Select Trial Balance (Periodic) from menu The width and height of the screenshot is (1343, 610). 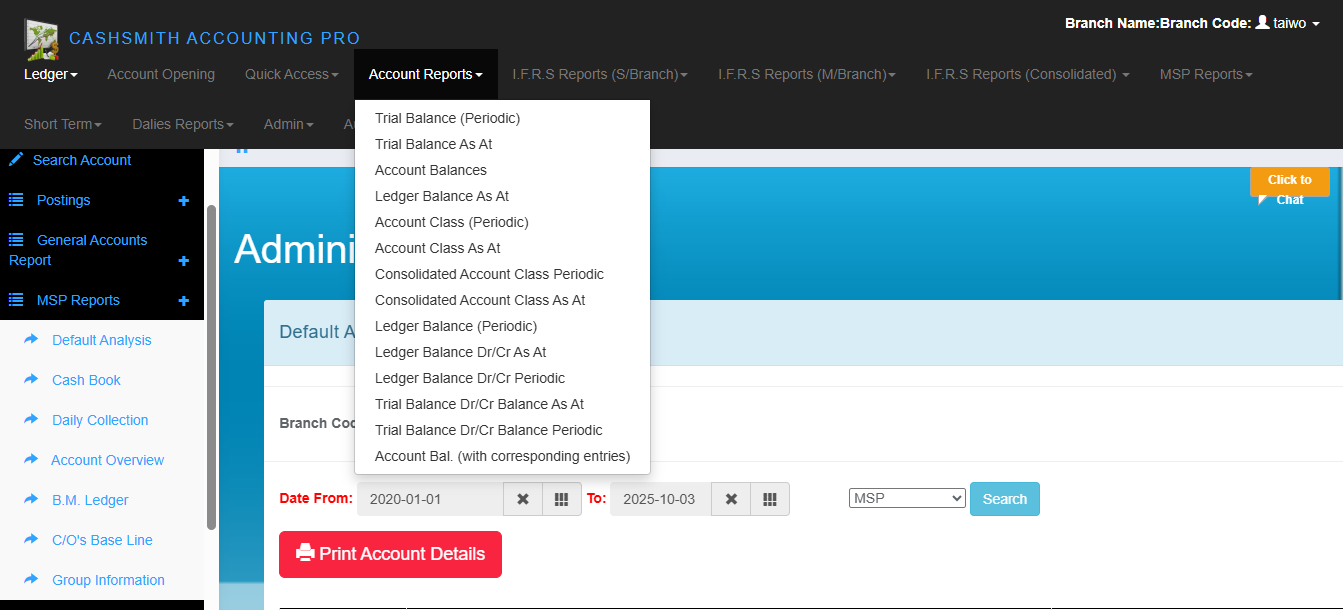[x=447, y=118]
